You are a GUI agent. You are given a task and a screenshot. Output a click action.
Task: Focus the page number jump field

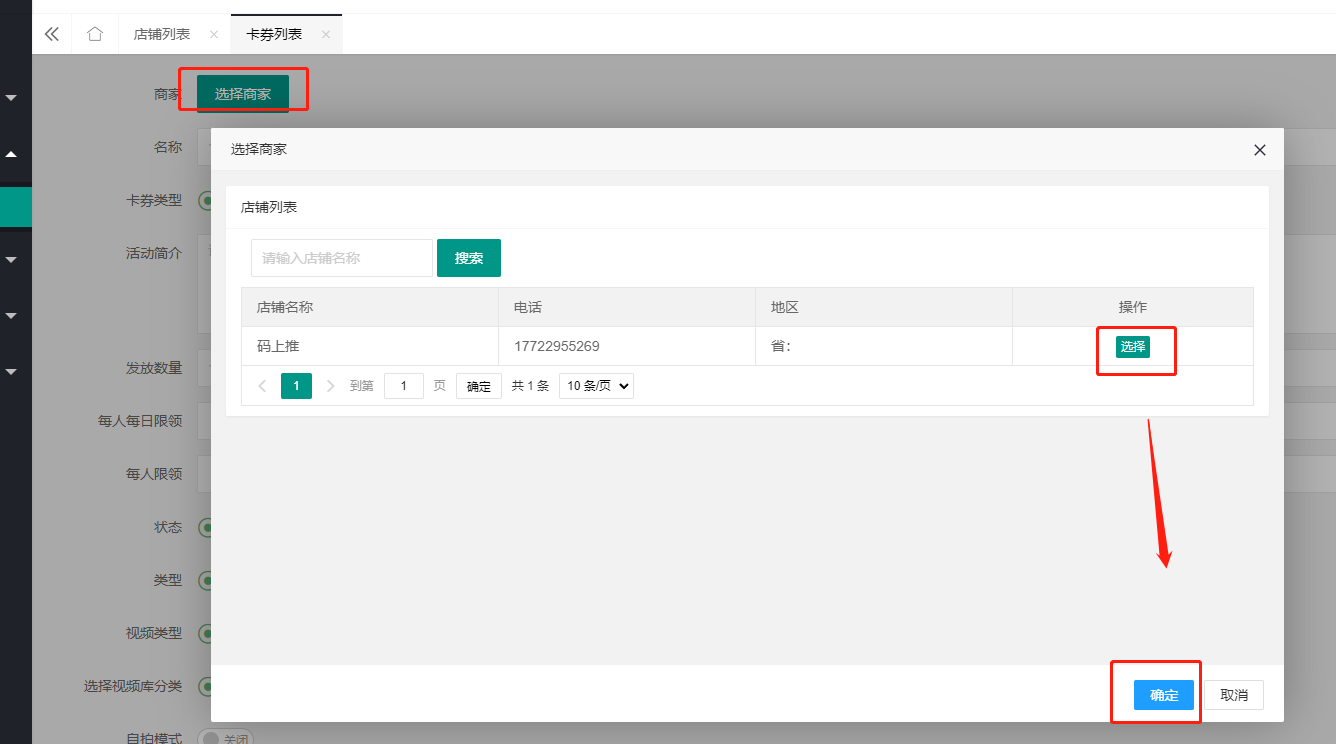coord(404,386)
